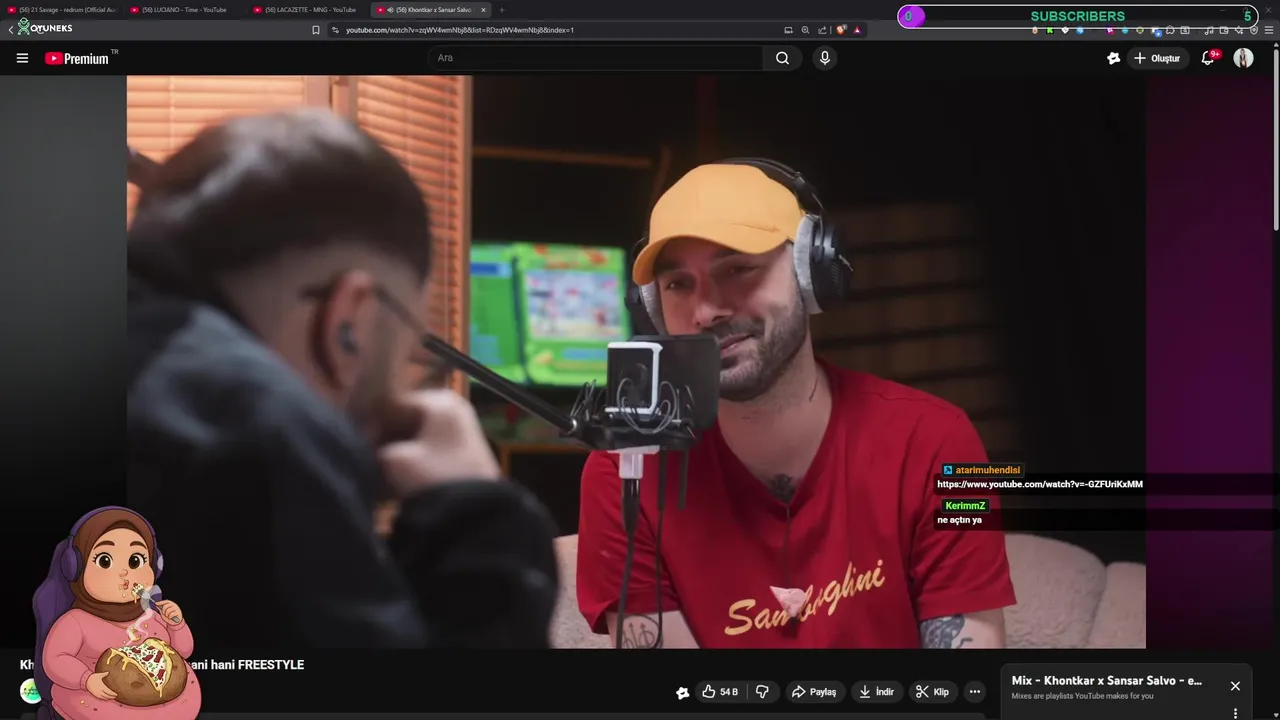Open more actions three-dot menu
The height and width of the screenshot is (720, 1280).
point(975,692)
